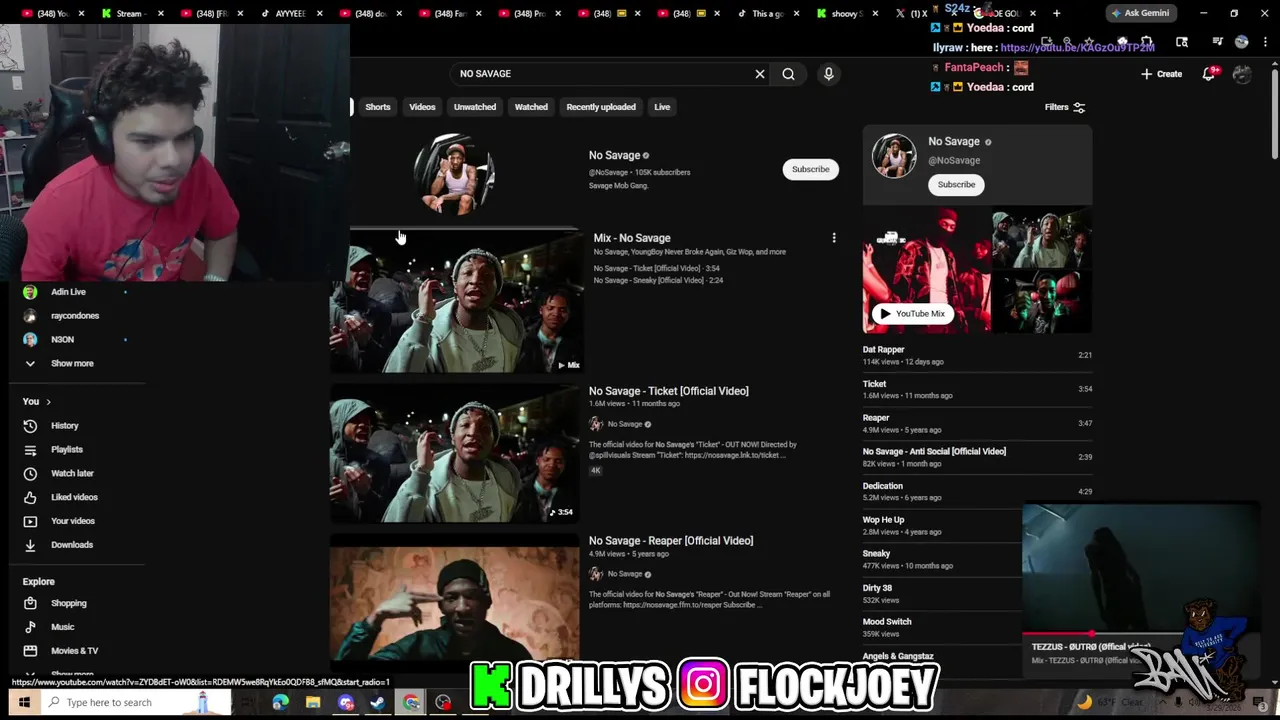Screen dimensions: 1280x720
Task: Click Ask Gemini button
Action: (x=1140, y=13)
